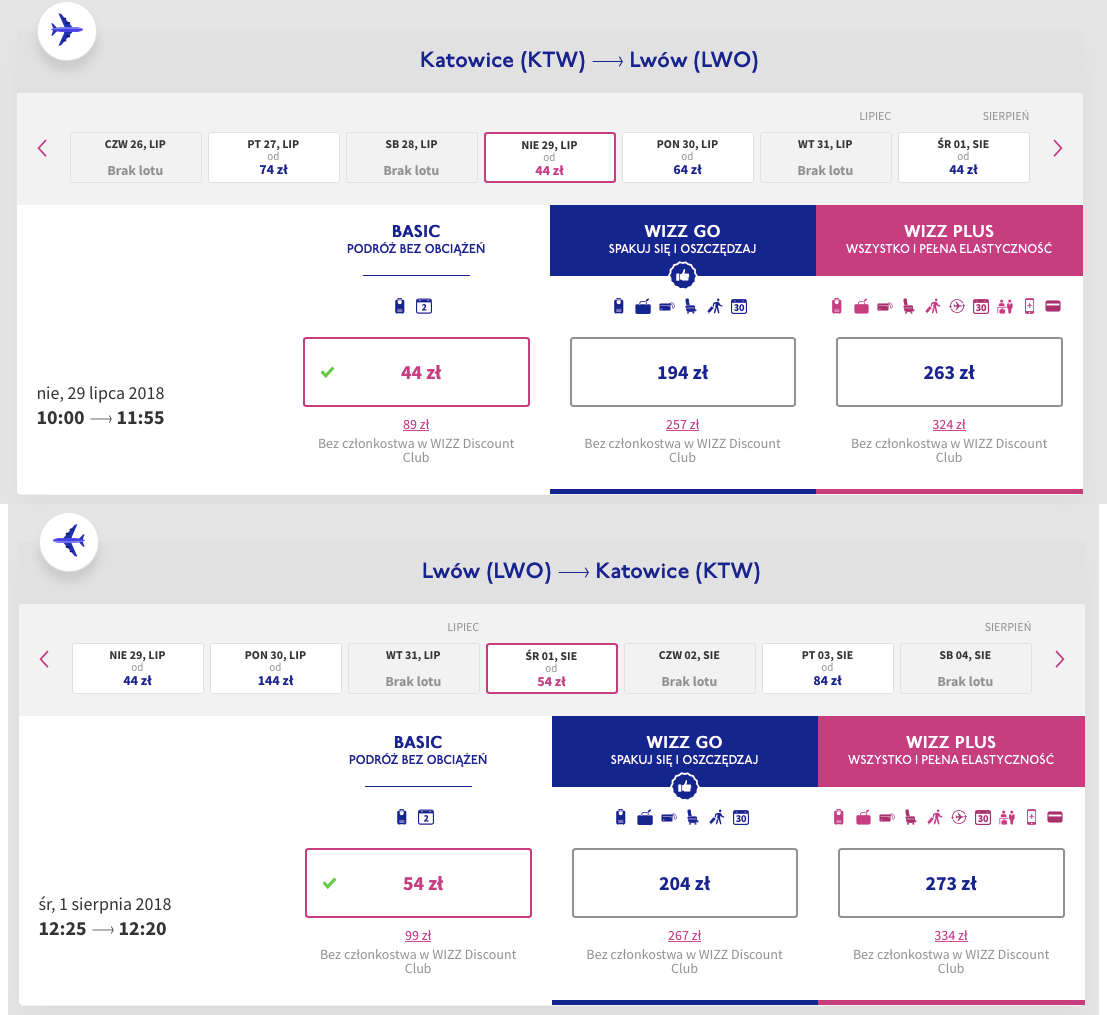Click the return WIZZ PLUS header banner
The height and width of the screenshot is (1015, 1107).
coord(951,751)
